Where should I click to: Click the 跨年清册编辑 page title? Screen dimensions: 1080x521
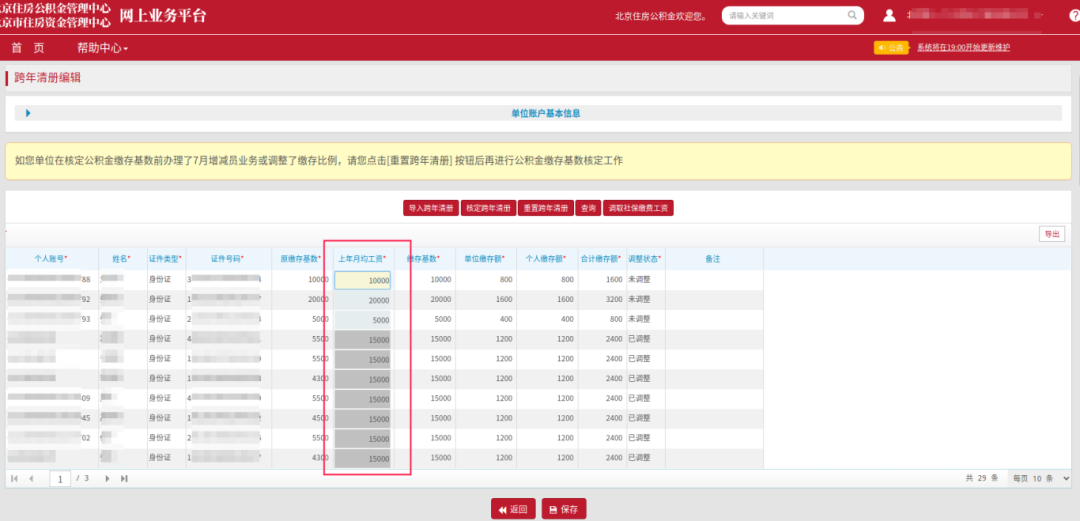pos(48,79)
